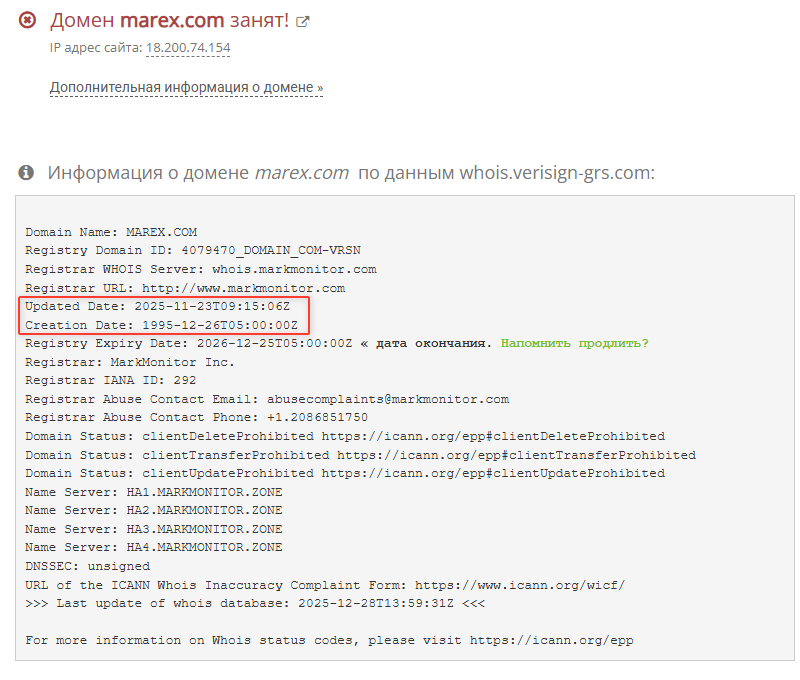This screenshot has width=800, height=680.
Task: Open marex.com via external link icon
Action: 303,21
